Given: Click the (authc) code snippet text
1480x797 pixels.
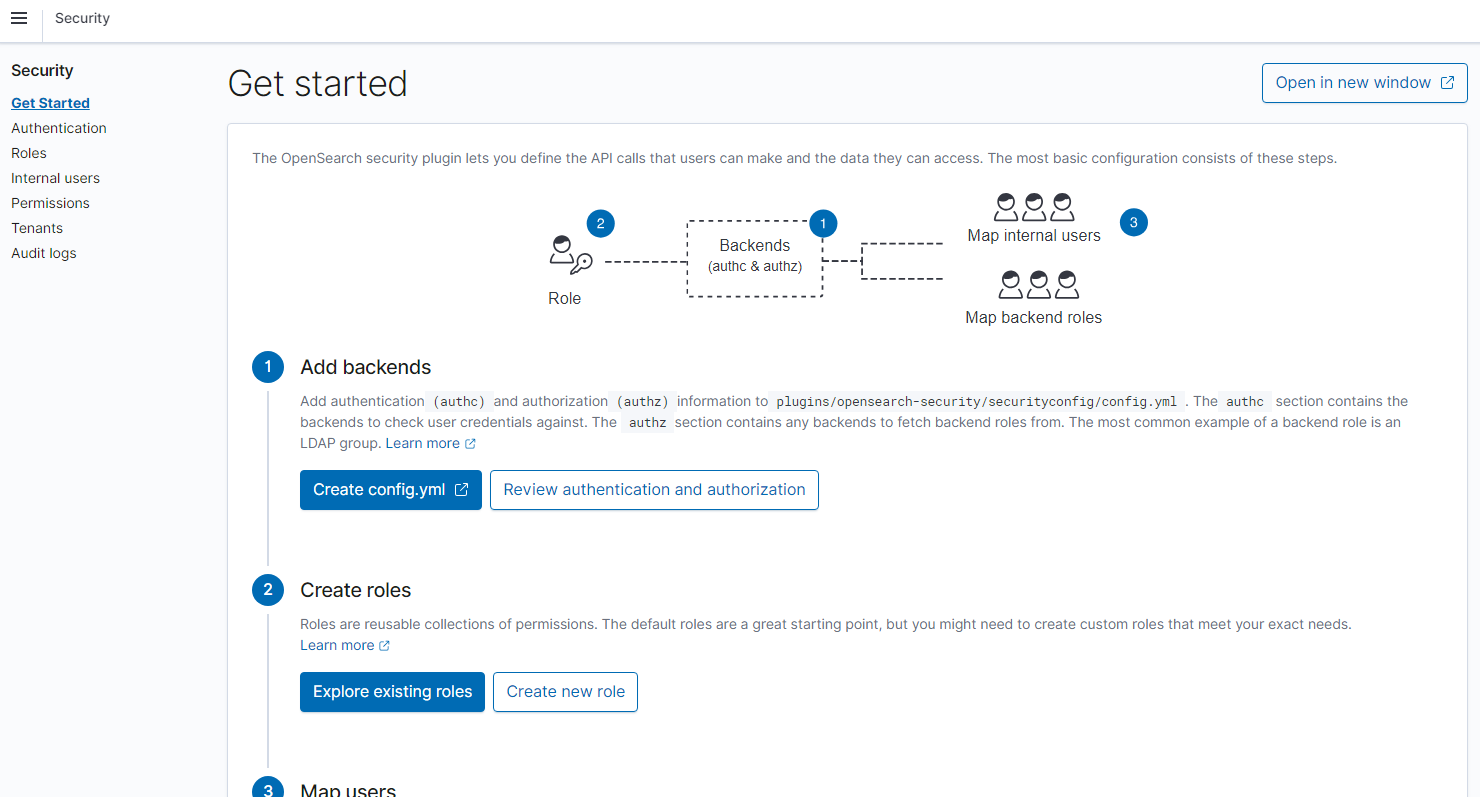Looking at the screenshot, I should tap(459, 402).
